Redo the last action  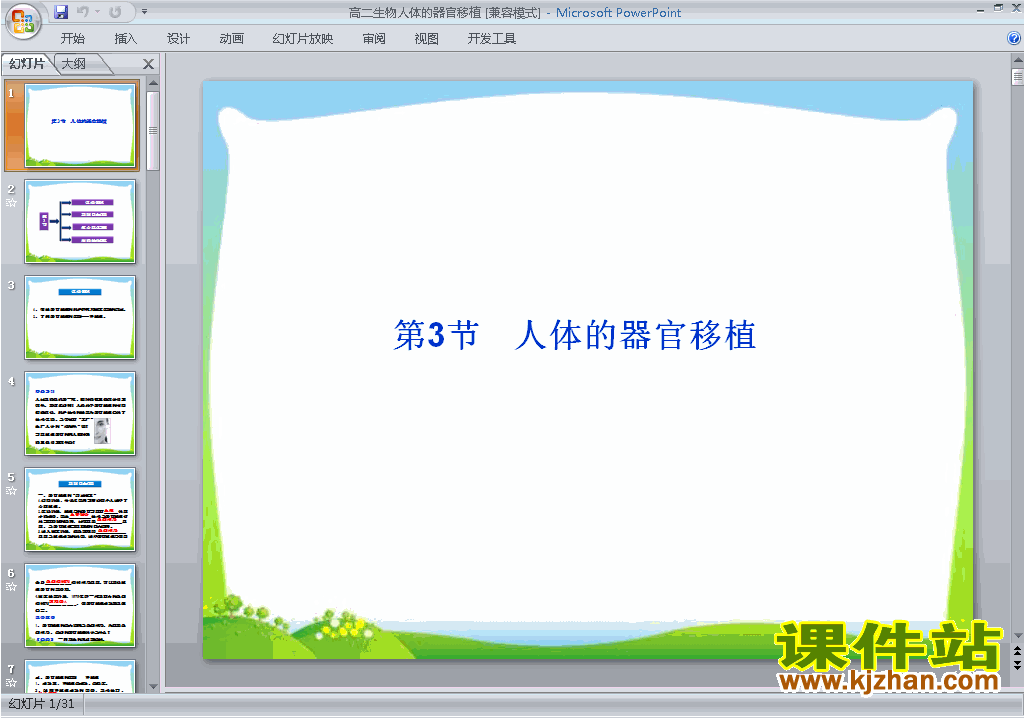[115, 12]
